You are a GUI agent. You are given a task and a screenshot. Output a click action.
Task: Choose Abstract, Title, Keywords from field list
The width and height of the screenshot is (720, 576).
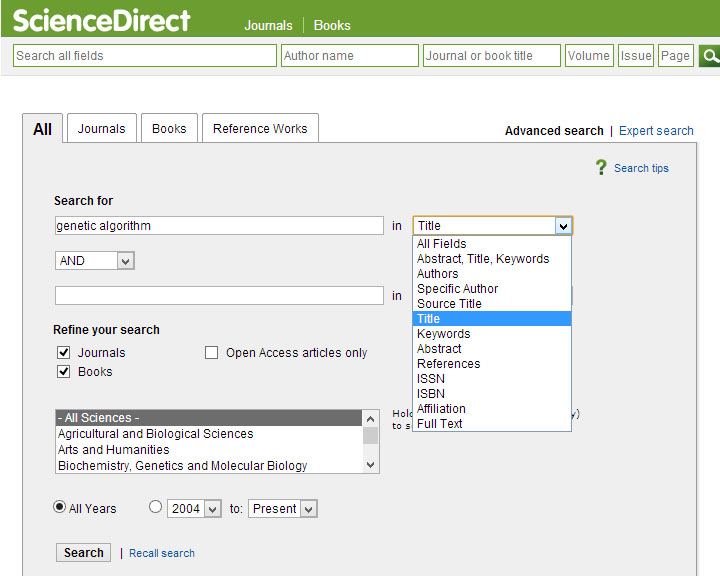click(483, 258)
